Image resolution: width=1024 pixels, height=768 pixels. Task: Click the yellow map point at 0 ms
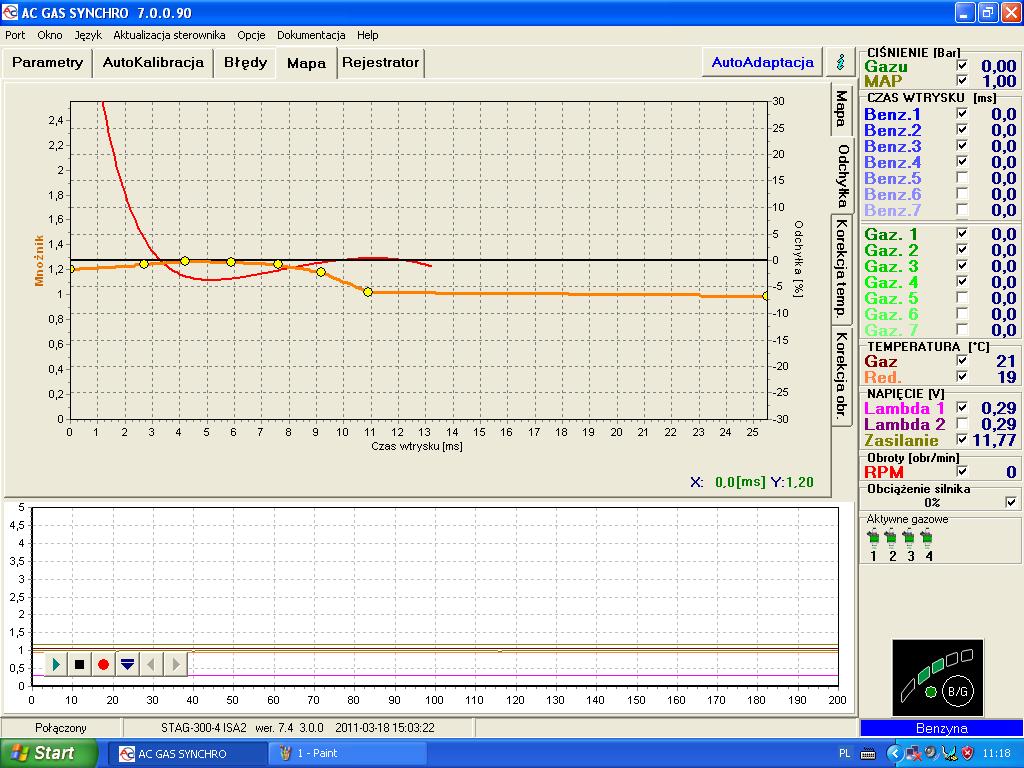[71, 268]
